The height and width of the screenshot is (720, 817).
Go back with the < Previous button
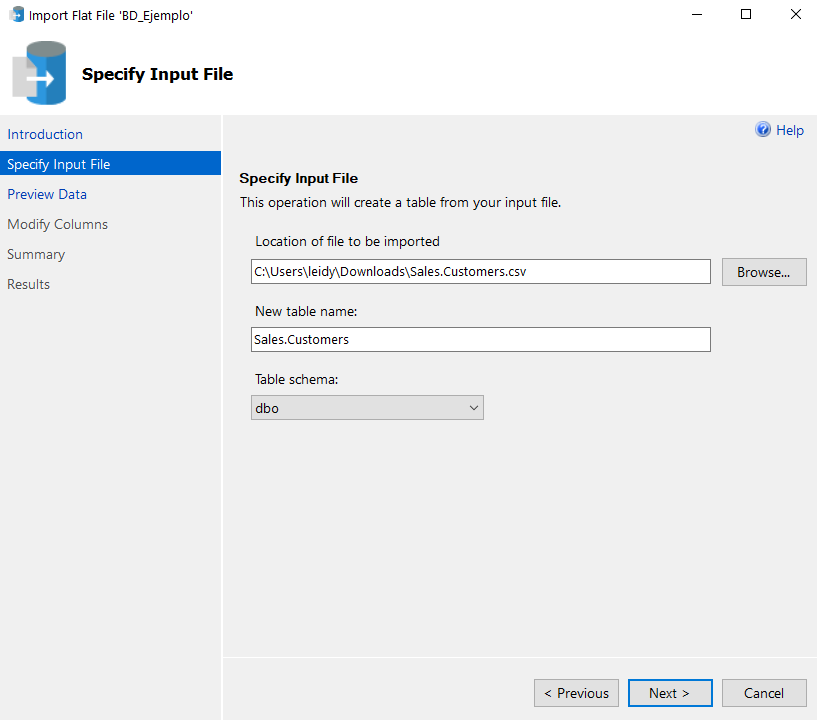point(576,693)
